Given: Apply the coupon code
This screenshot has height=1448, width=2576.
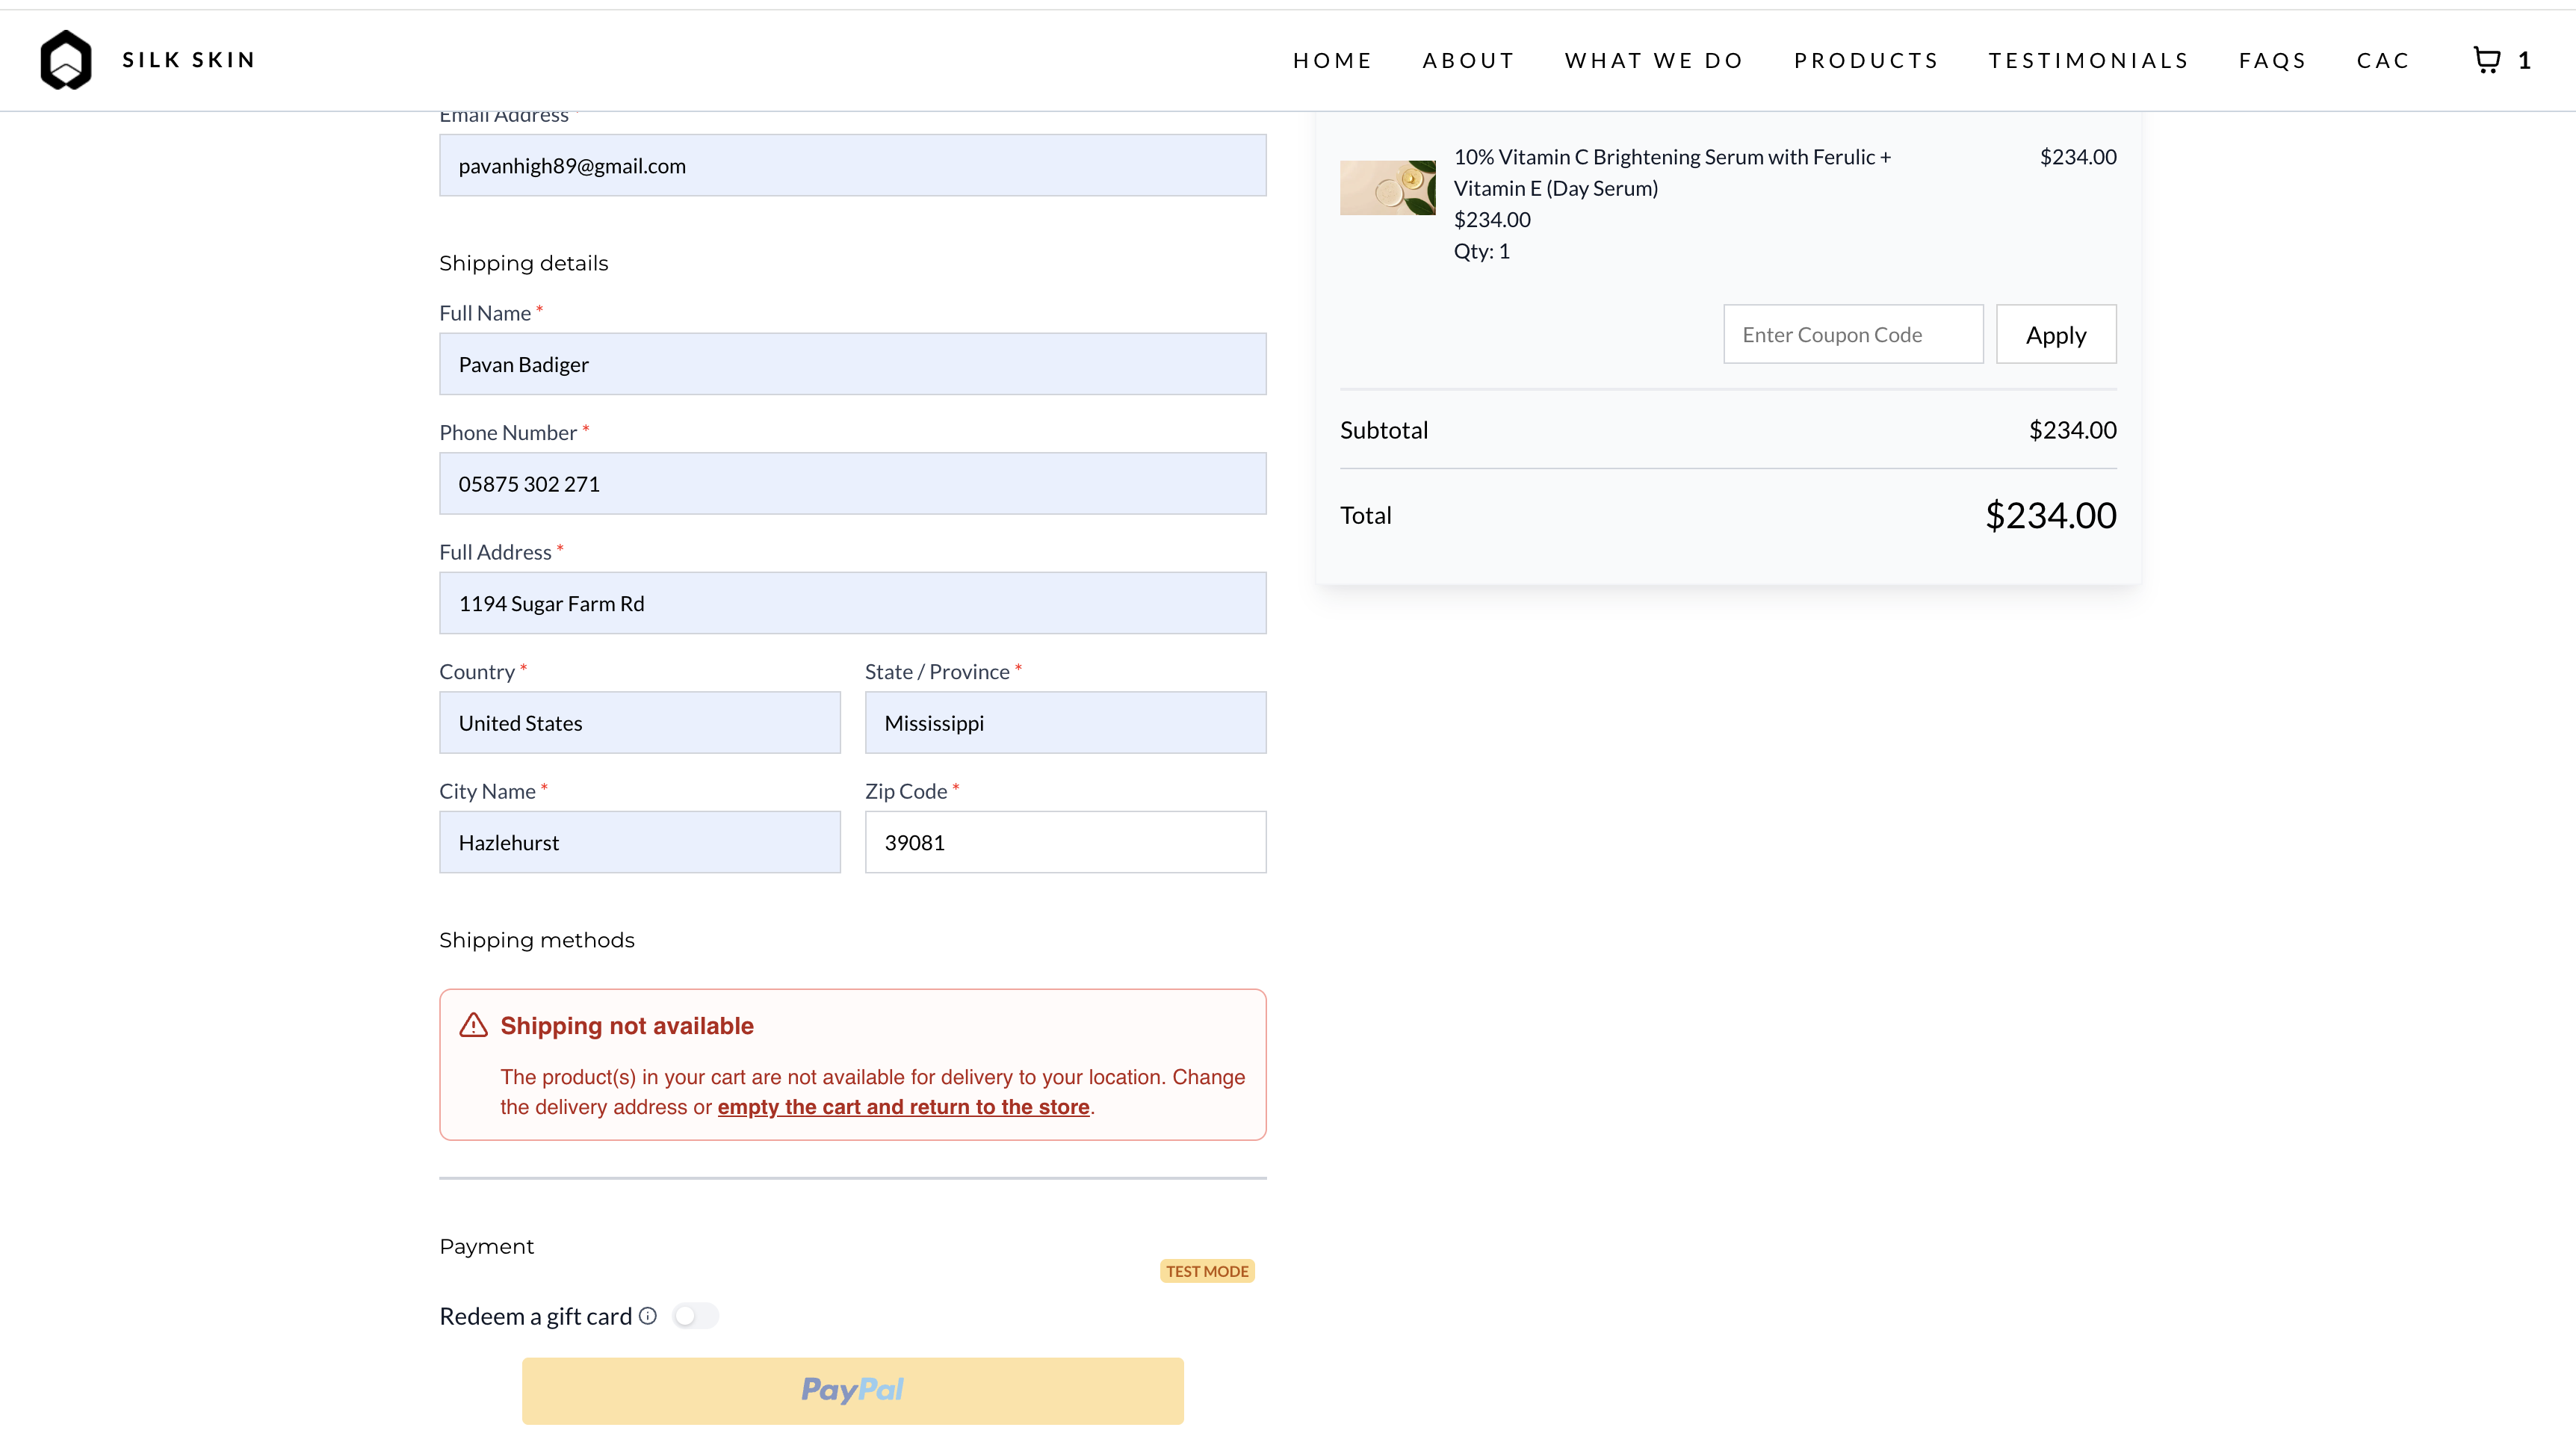Looking at the screenshot, I should 2056,334.
